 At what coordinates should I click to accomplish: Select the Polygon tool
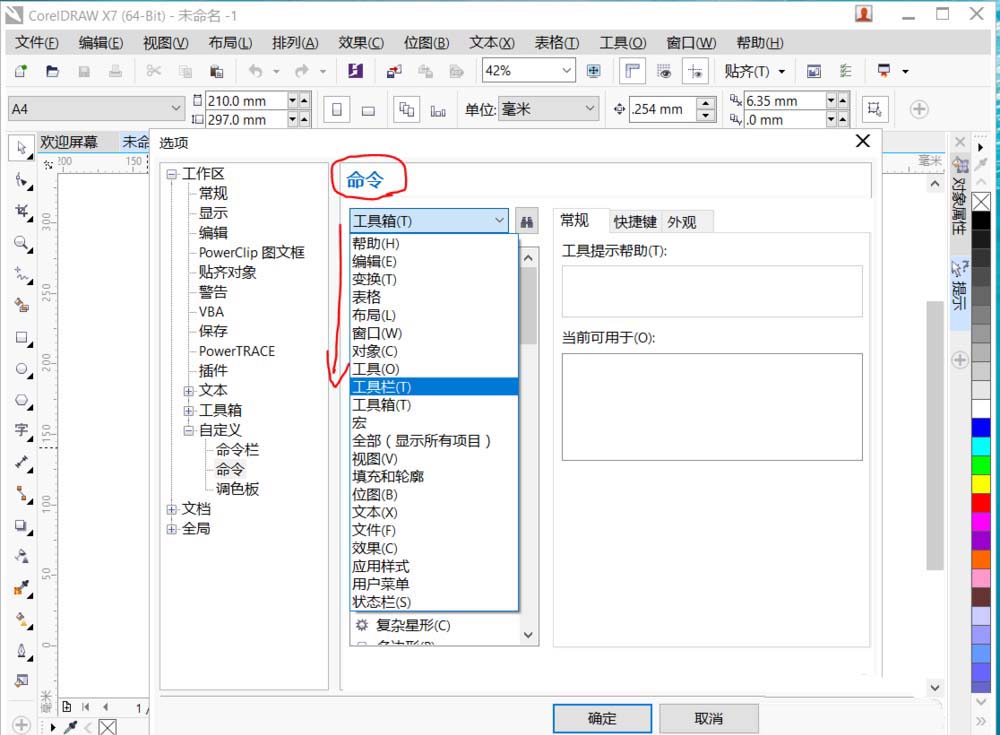click(x=22, y=400)
